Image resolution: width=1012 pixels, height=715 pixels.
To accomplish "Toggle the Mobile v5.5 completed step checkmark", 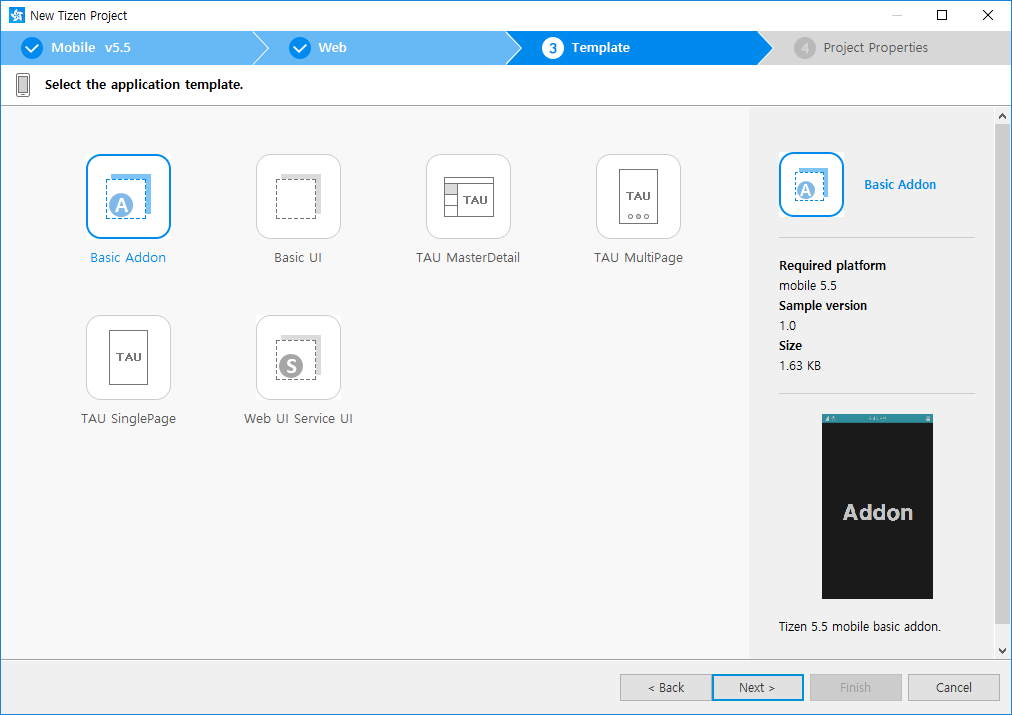I will pos(31,47).
